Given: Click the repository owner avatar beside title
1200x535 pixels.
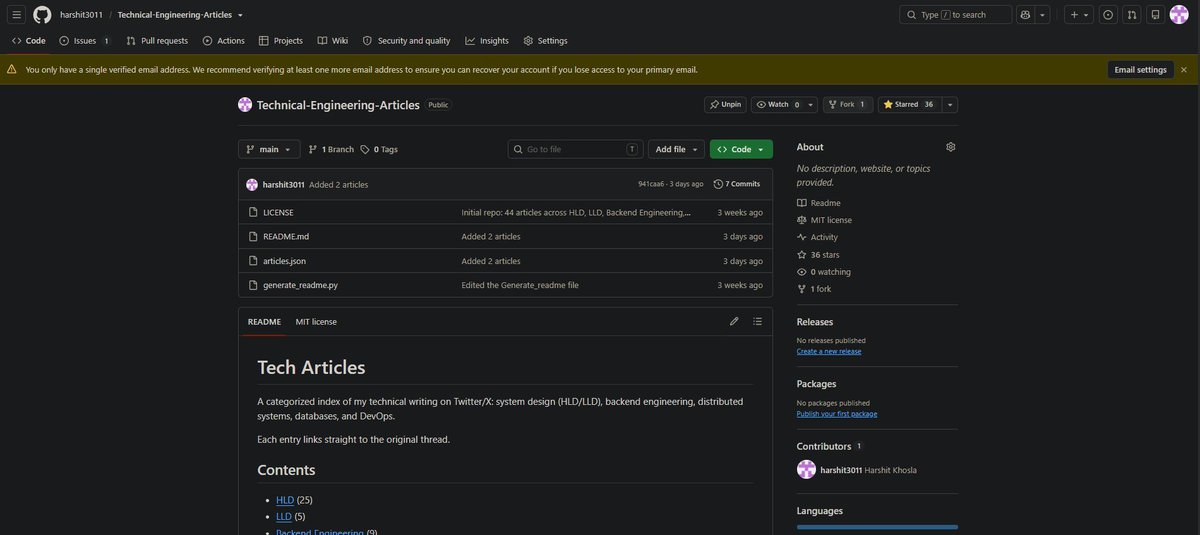Looking at the screenshot, I should tap(245, 105).
